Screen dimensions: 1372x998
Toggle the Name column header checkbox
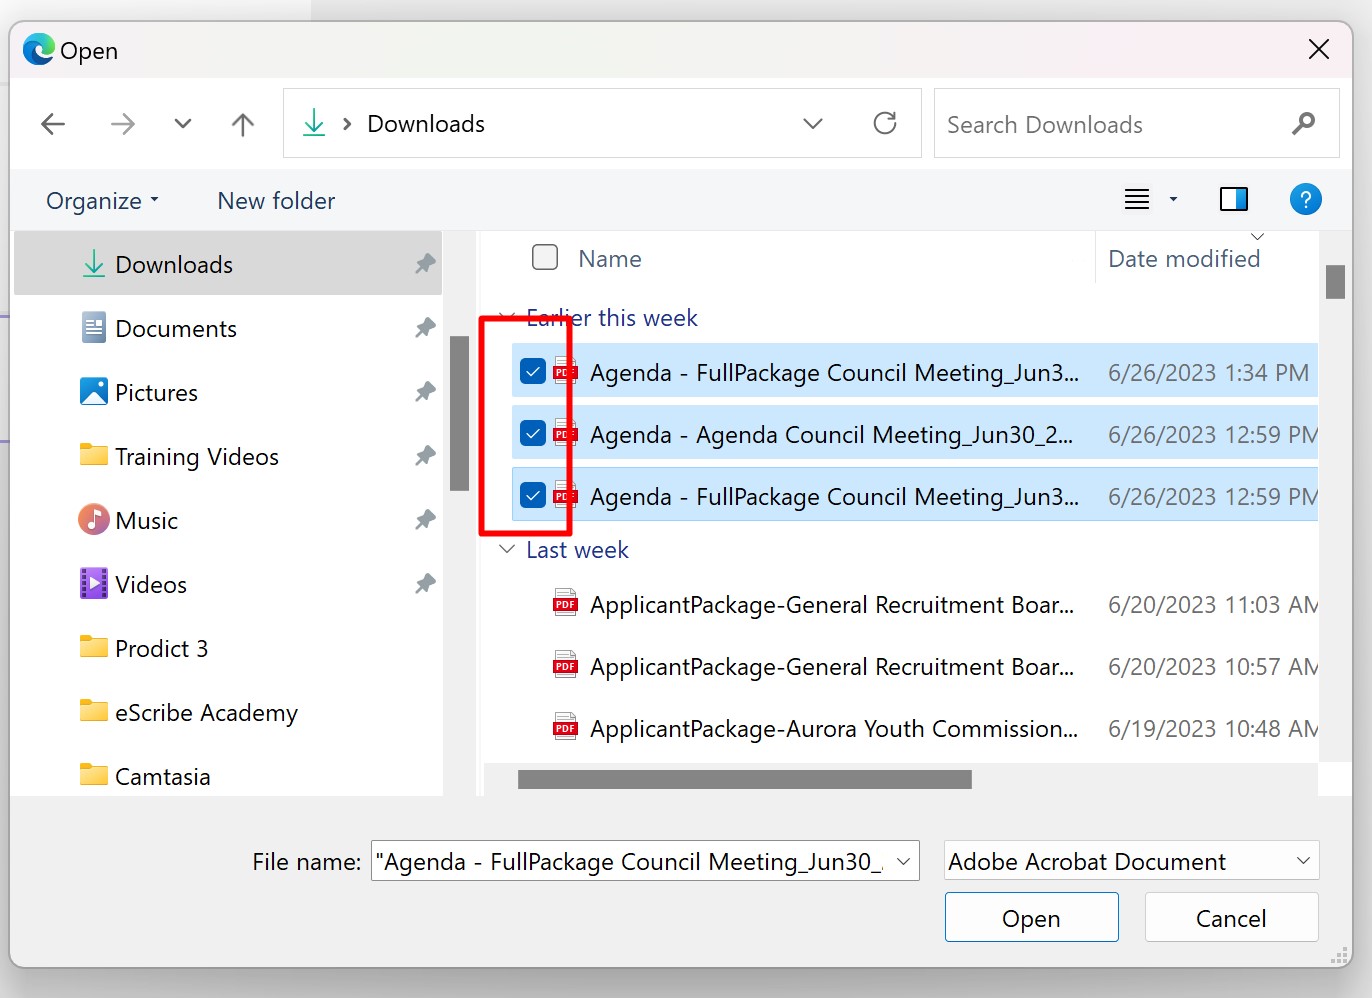(545, 257)
